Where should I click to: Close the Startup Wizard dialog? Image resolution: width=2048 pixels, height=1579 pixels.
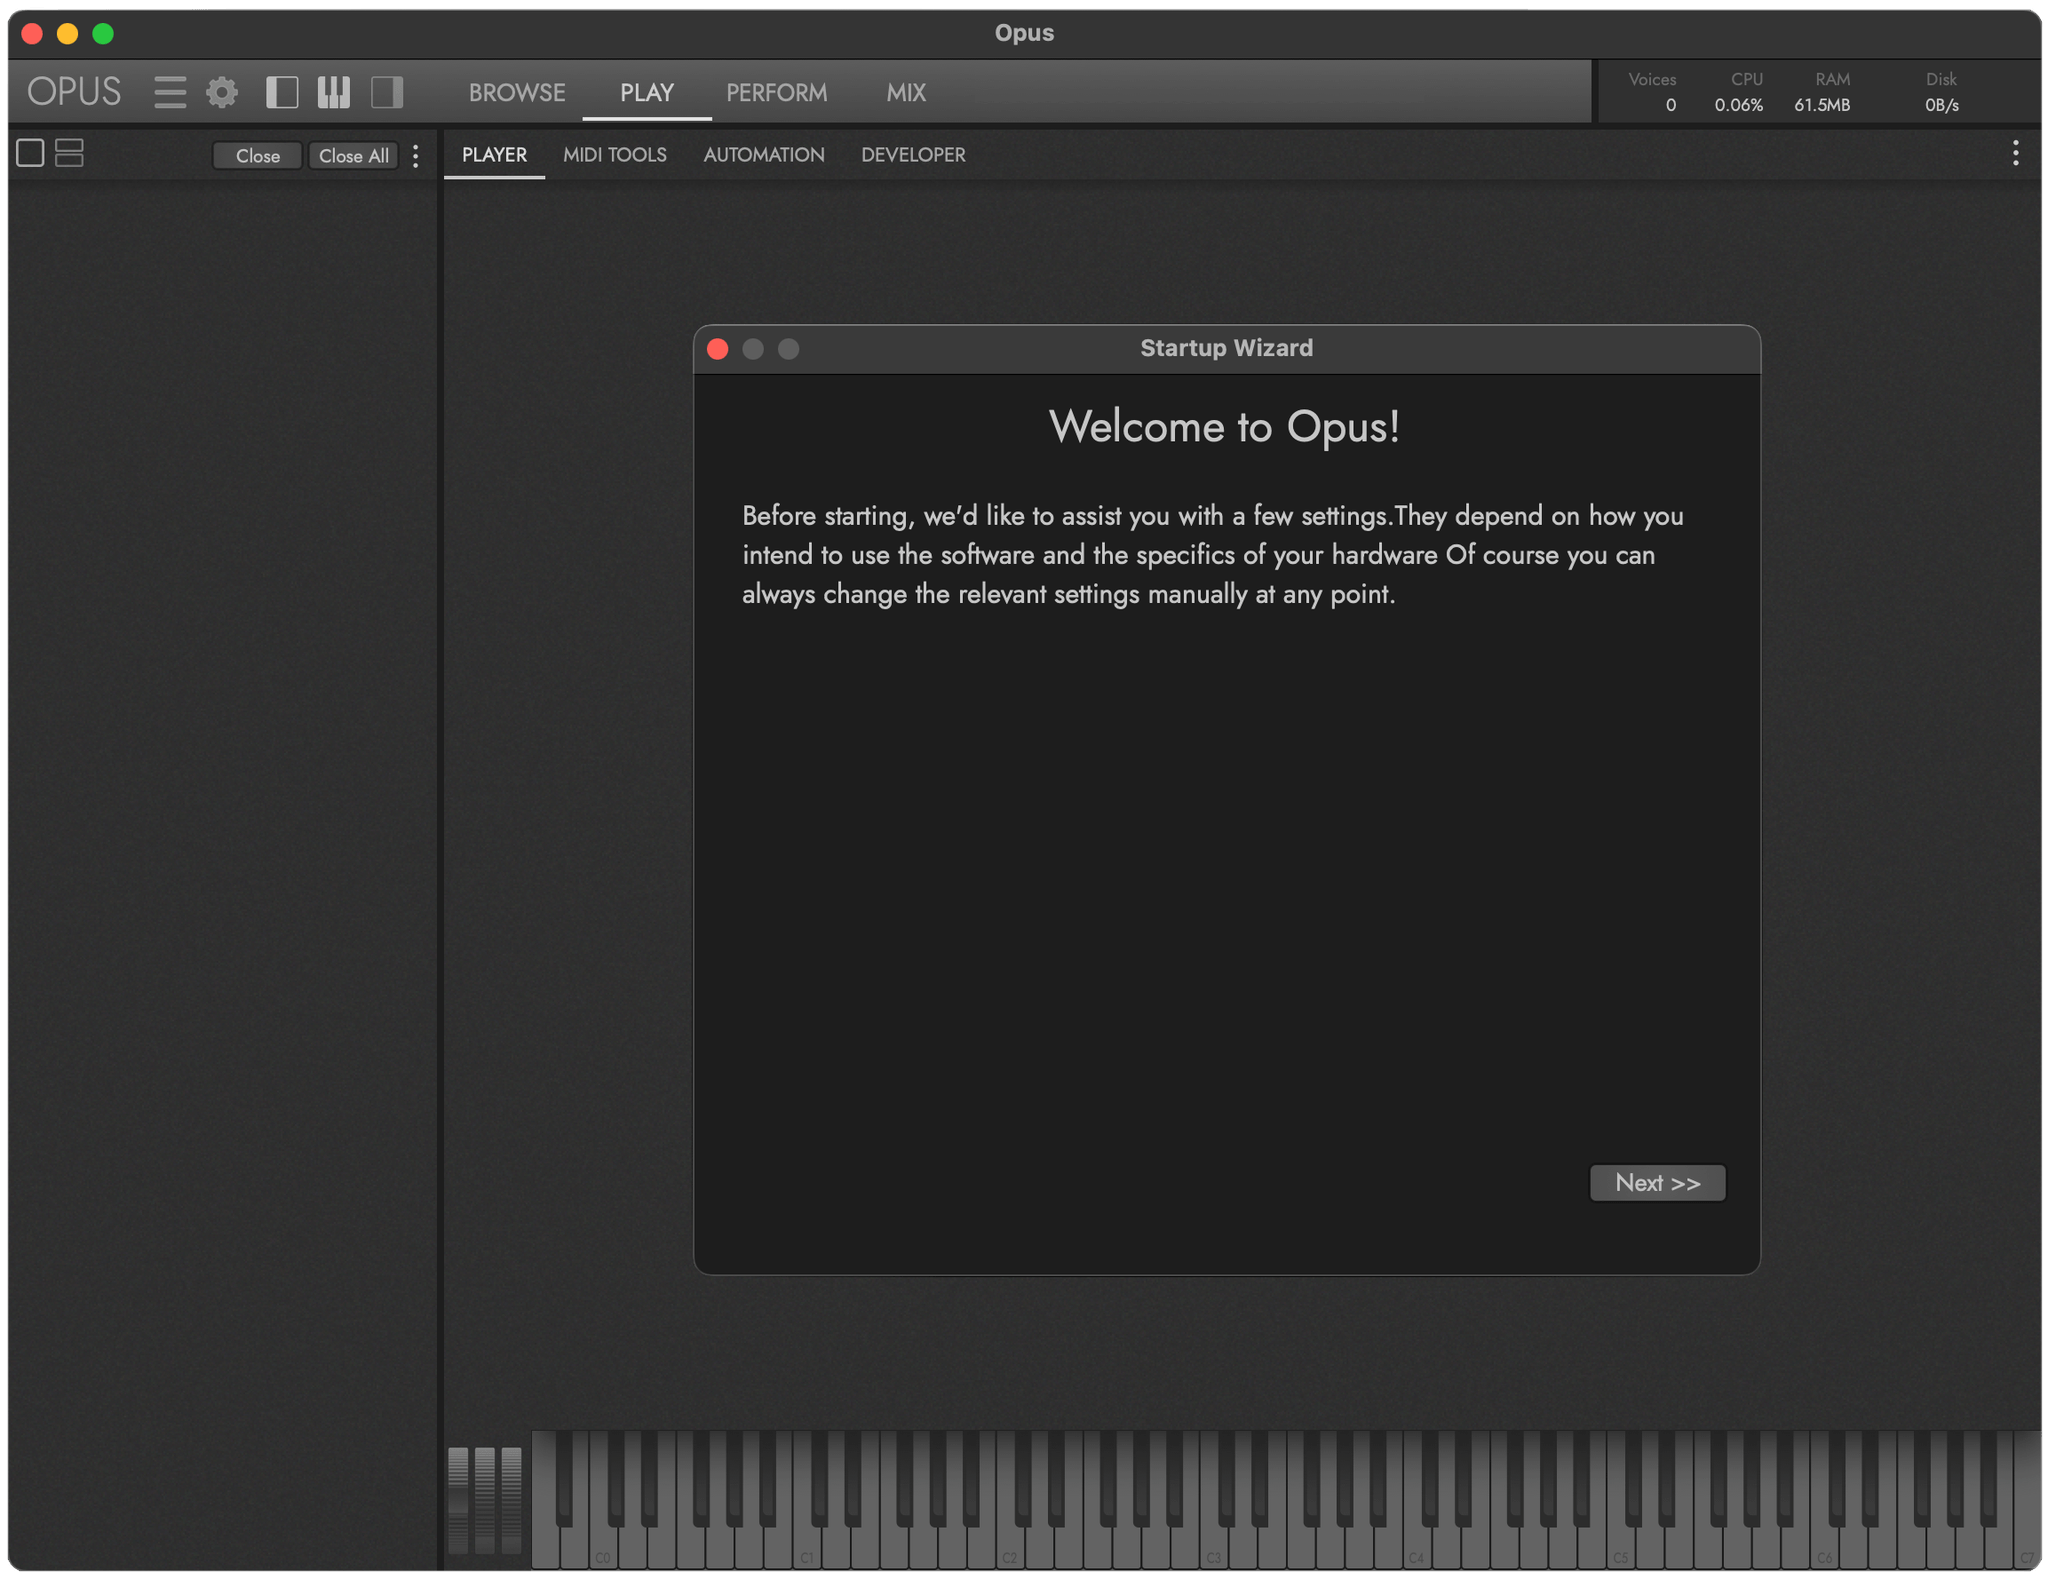717,349
